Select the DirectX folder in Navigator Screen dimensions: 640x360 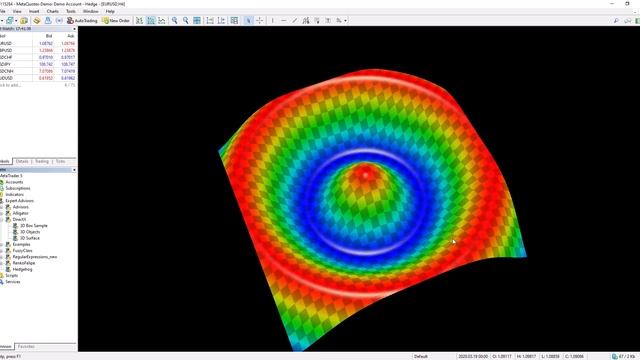(x=19, y=219)
